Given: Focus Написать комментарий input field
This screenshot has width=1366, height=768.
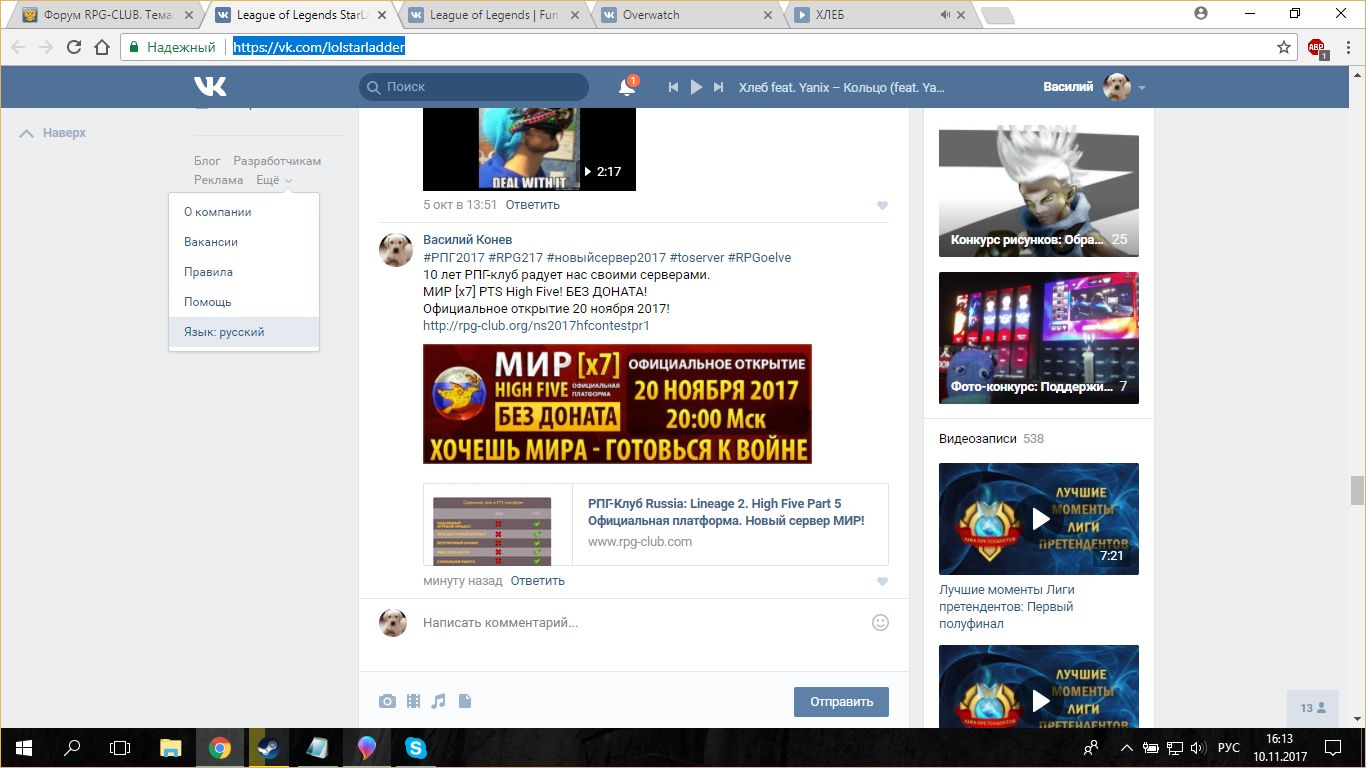Looking at the screenshot, I should point(640,622).
